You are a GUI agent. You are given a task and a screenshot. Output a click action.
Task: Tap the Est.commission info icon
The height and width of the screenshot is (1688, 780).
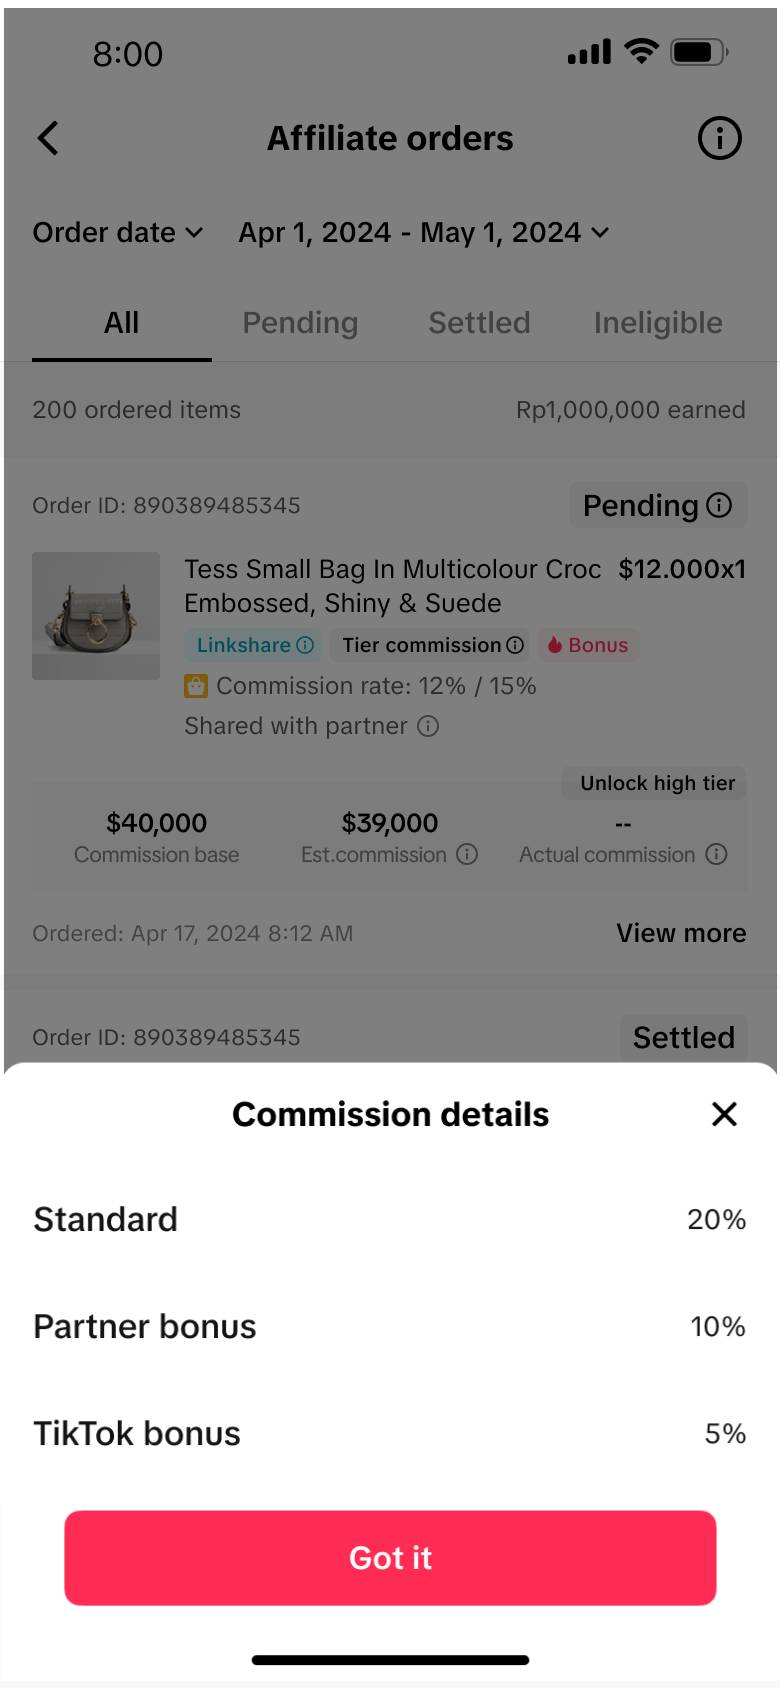tap(467, 854)
